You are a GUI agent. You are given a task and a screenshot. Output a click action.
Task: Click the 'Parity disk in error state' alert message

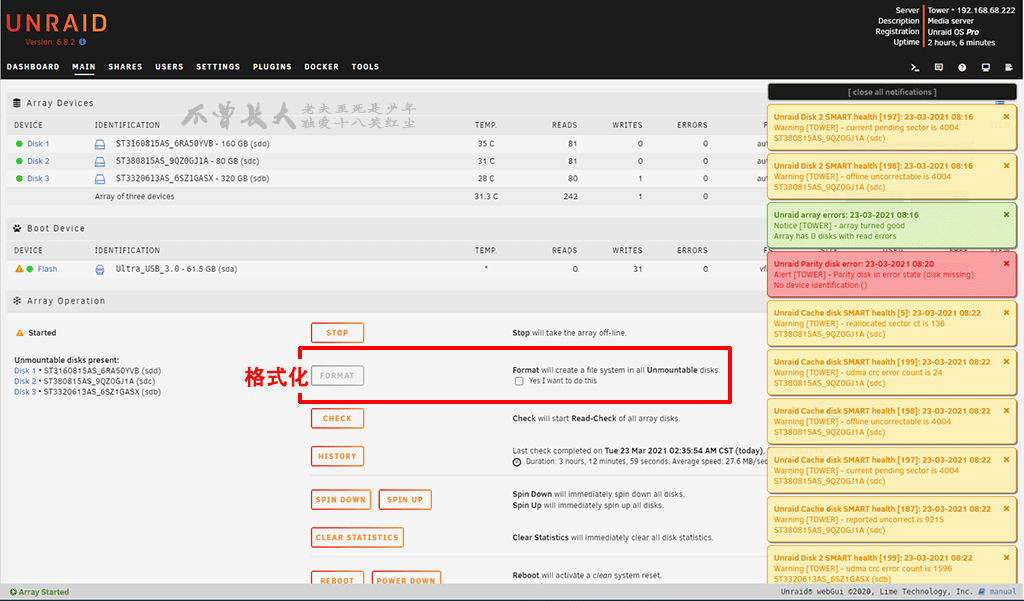coord(873,275)
